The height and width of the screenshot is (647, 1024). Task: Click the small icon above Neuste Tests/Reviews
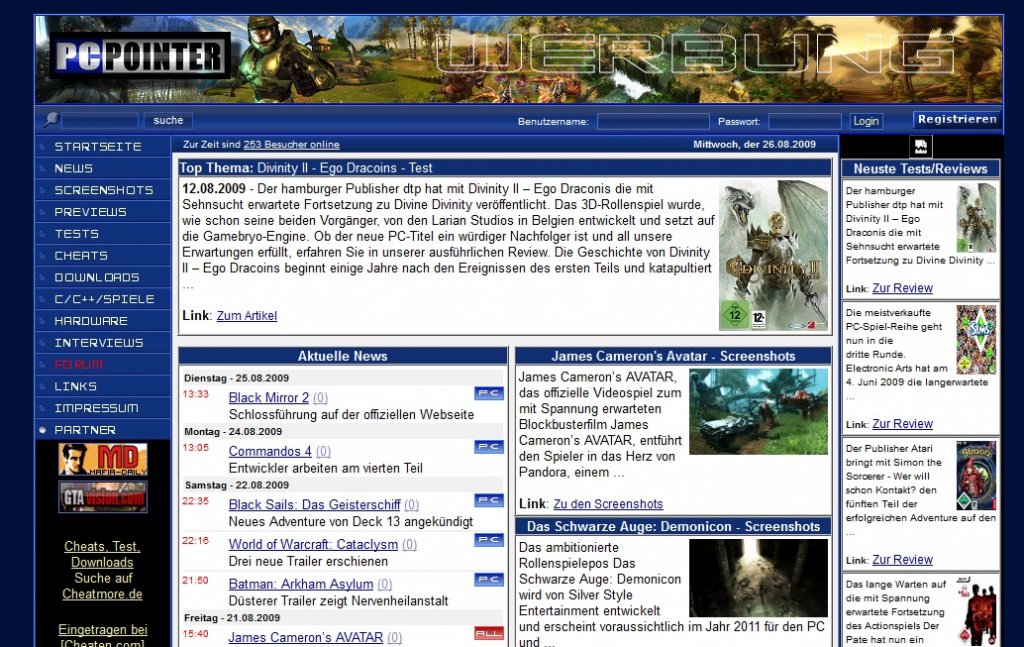coord(920,147)
